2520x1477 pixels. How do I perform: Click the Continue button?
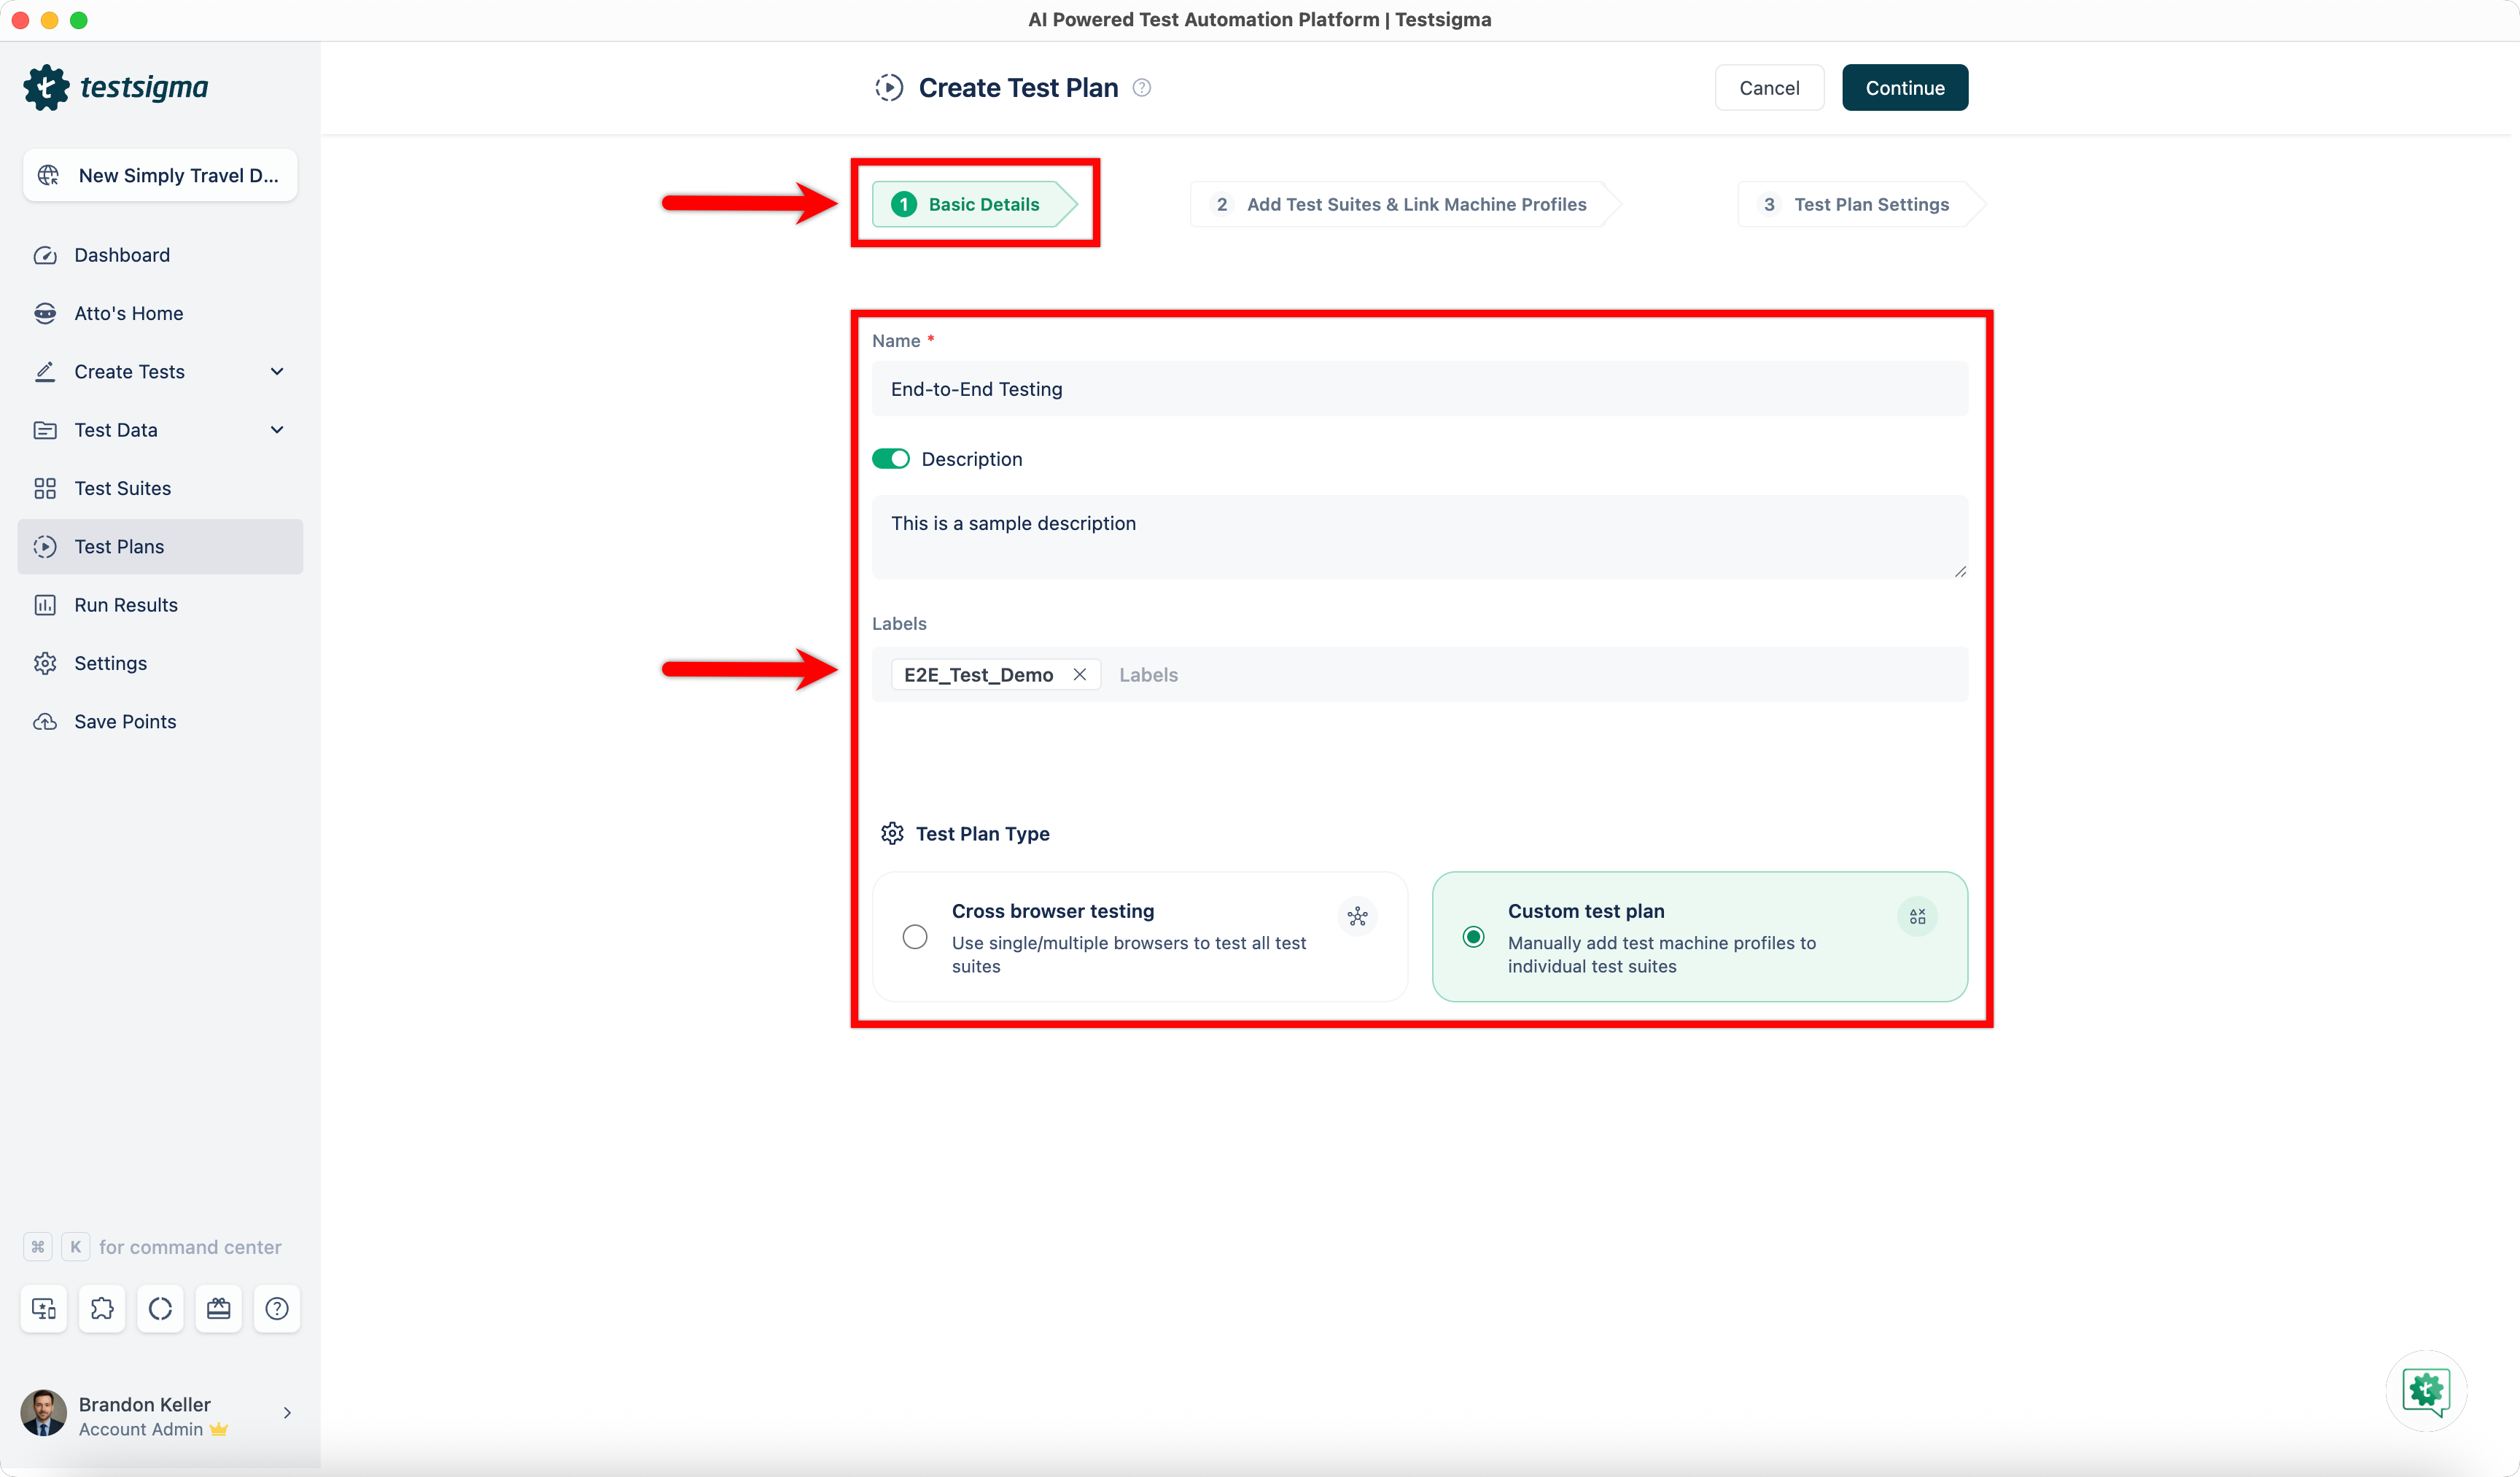(x=1904, y=88)
